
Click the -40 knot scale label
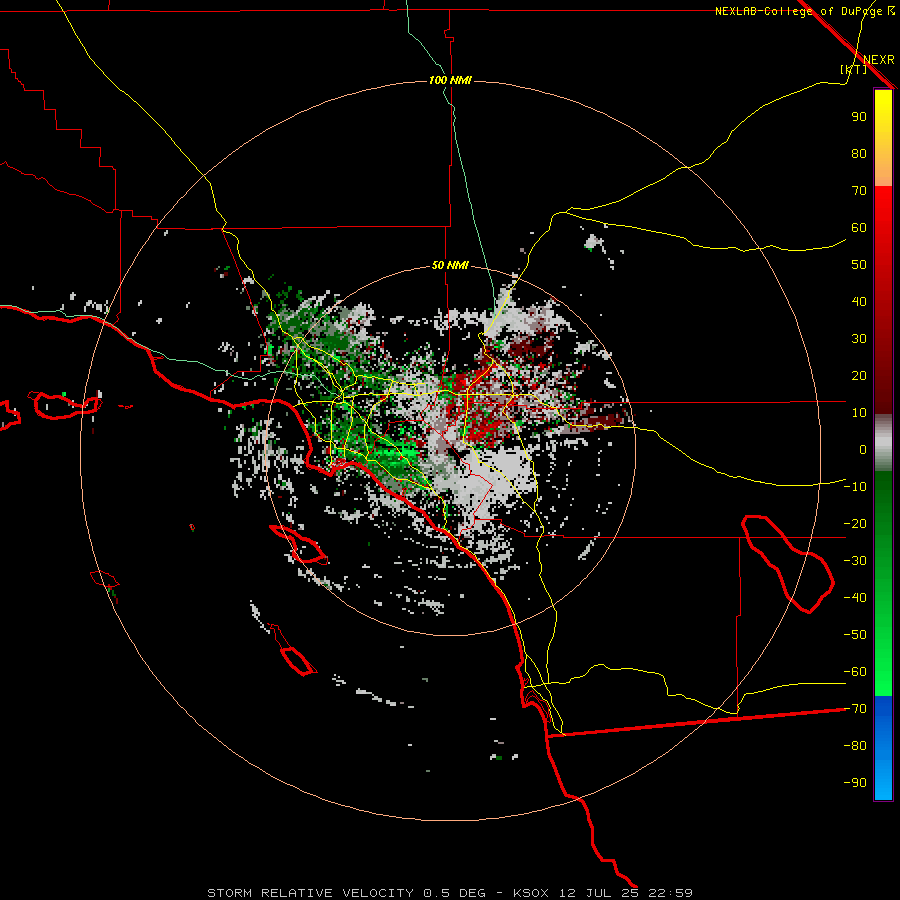click(855, 598)
